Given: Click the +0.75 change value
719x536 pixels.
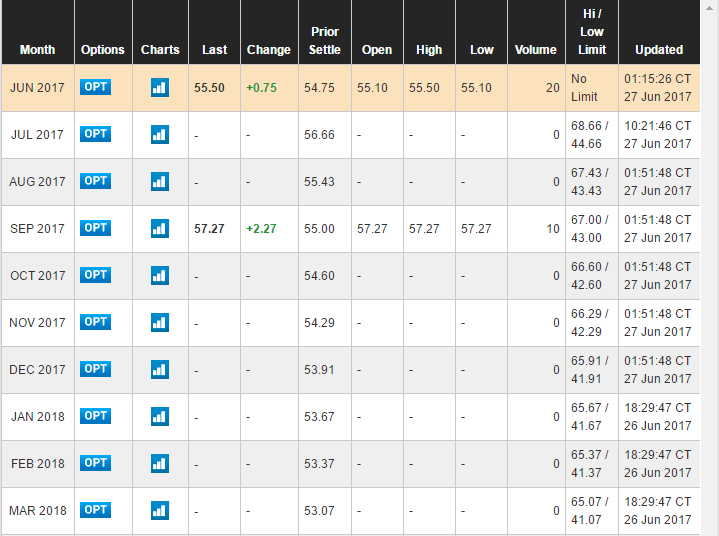Looking at the screenshot, I should [x=261, y=88].
